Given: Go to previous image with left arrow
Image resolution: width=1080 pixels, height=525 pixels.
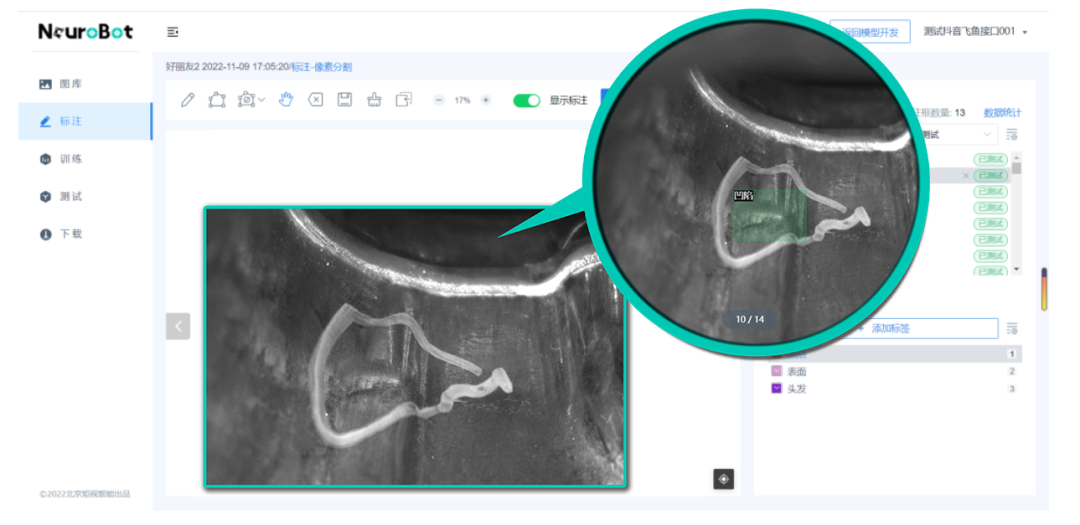Looking at the screenshot, I should (x=178, y=326).
